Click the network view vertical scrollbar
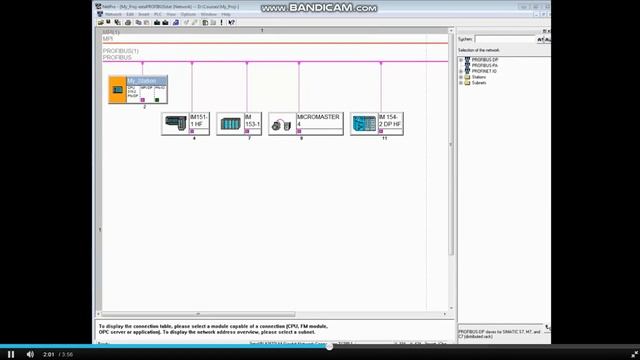 click(451, 144)
